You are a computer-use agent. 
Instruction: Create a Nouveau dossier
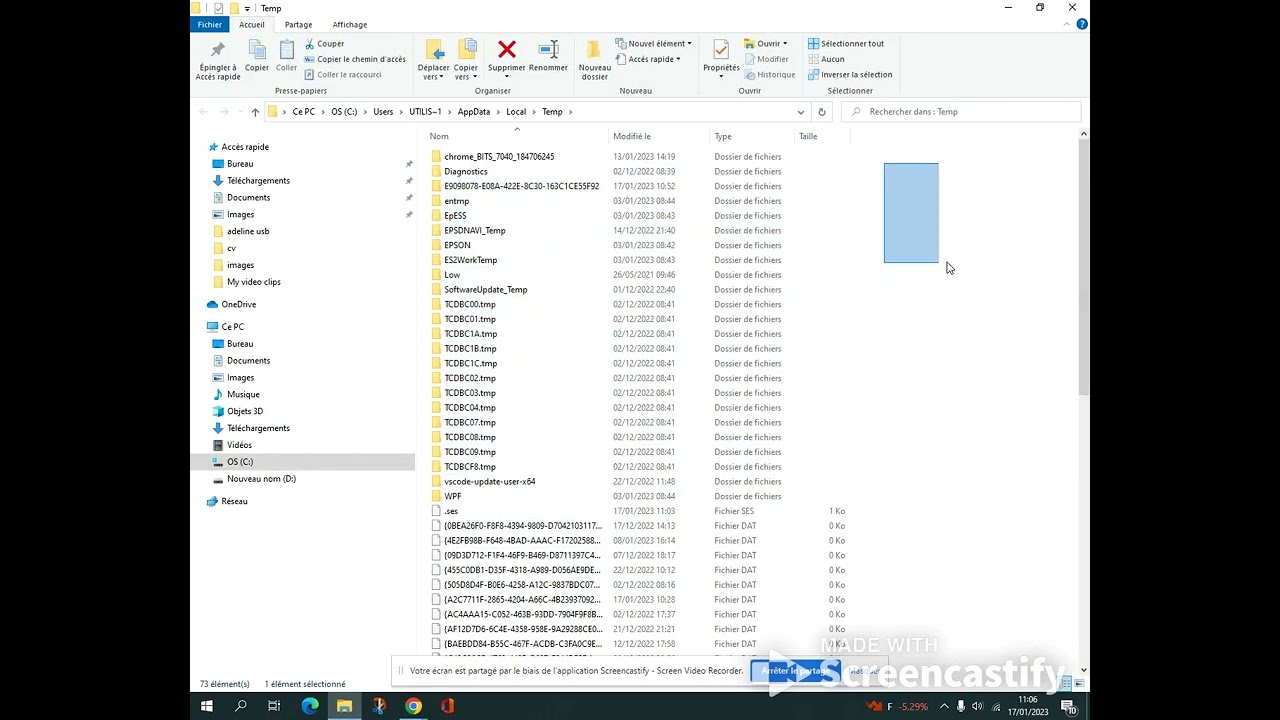594,60
